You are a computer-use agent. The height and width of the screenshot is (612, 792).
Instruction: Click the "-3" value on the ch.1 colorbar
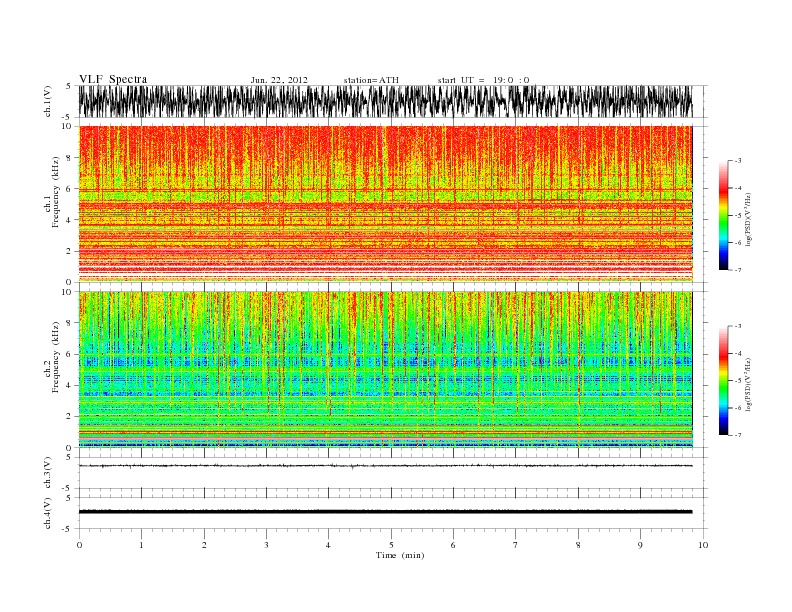click(736, 161)
